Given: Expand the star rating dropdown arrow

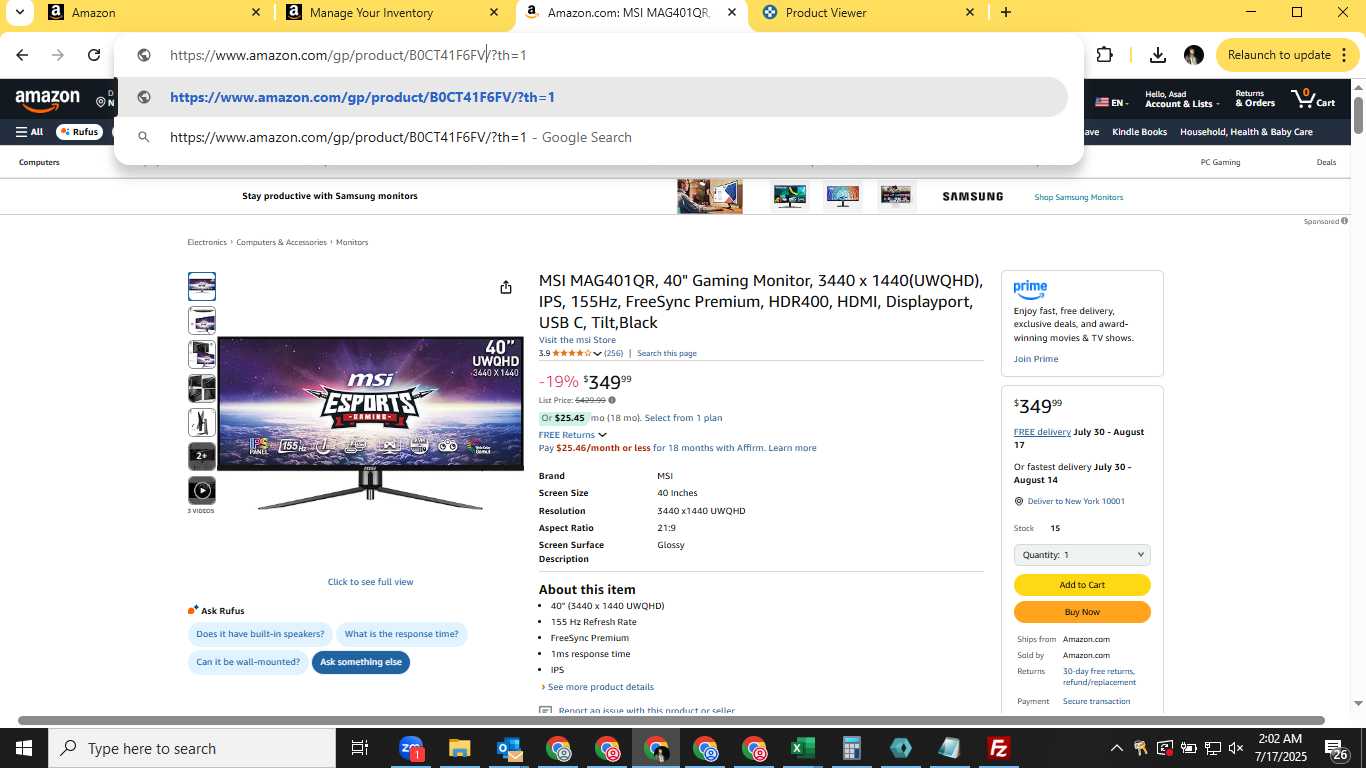Looking at the screenshot, I should click(597, 353).
